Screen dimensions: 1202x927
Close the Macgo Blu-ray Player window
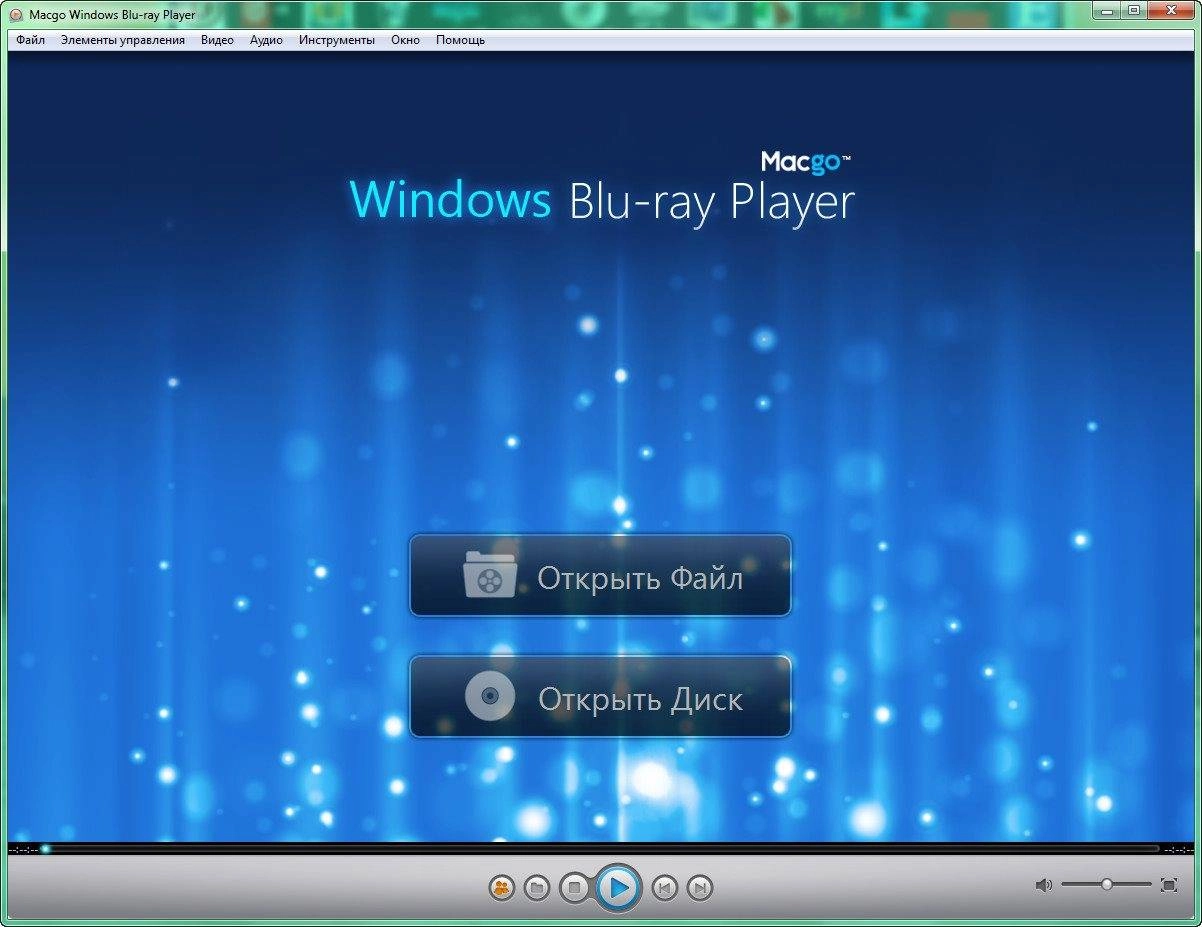(x=1170, y=10)
